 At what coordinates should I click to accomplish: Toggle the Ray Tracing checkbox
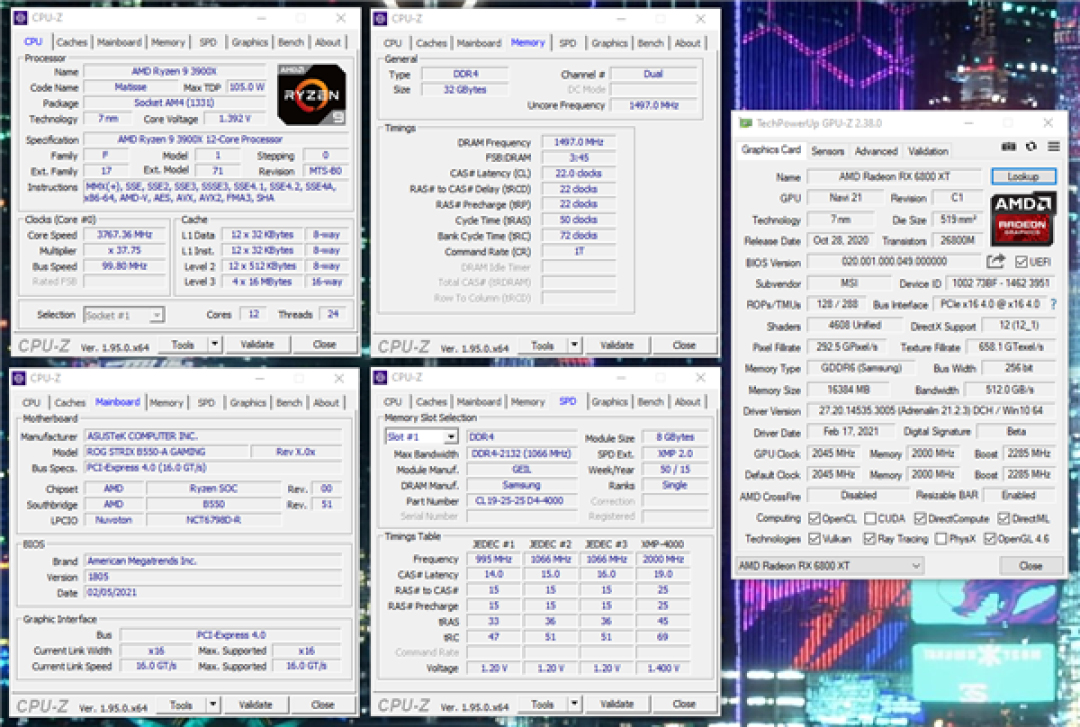869,538
